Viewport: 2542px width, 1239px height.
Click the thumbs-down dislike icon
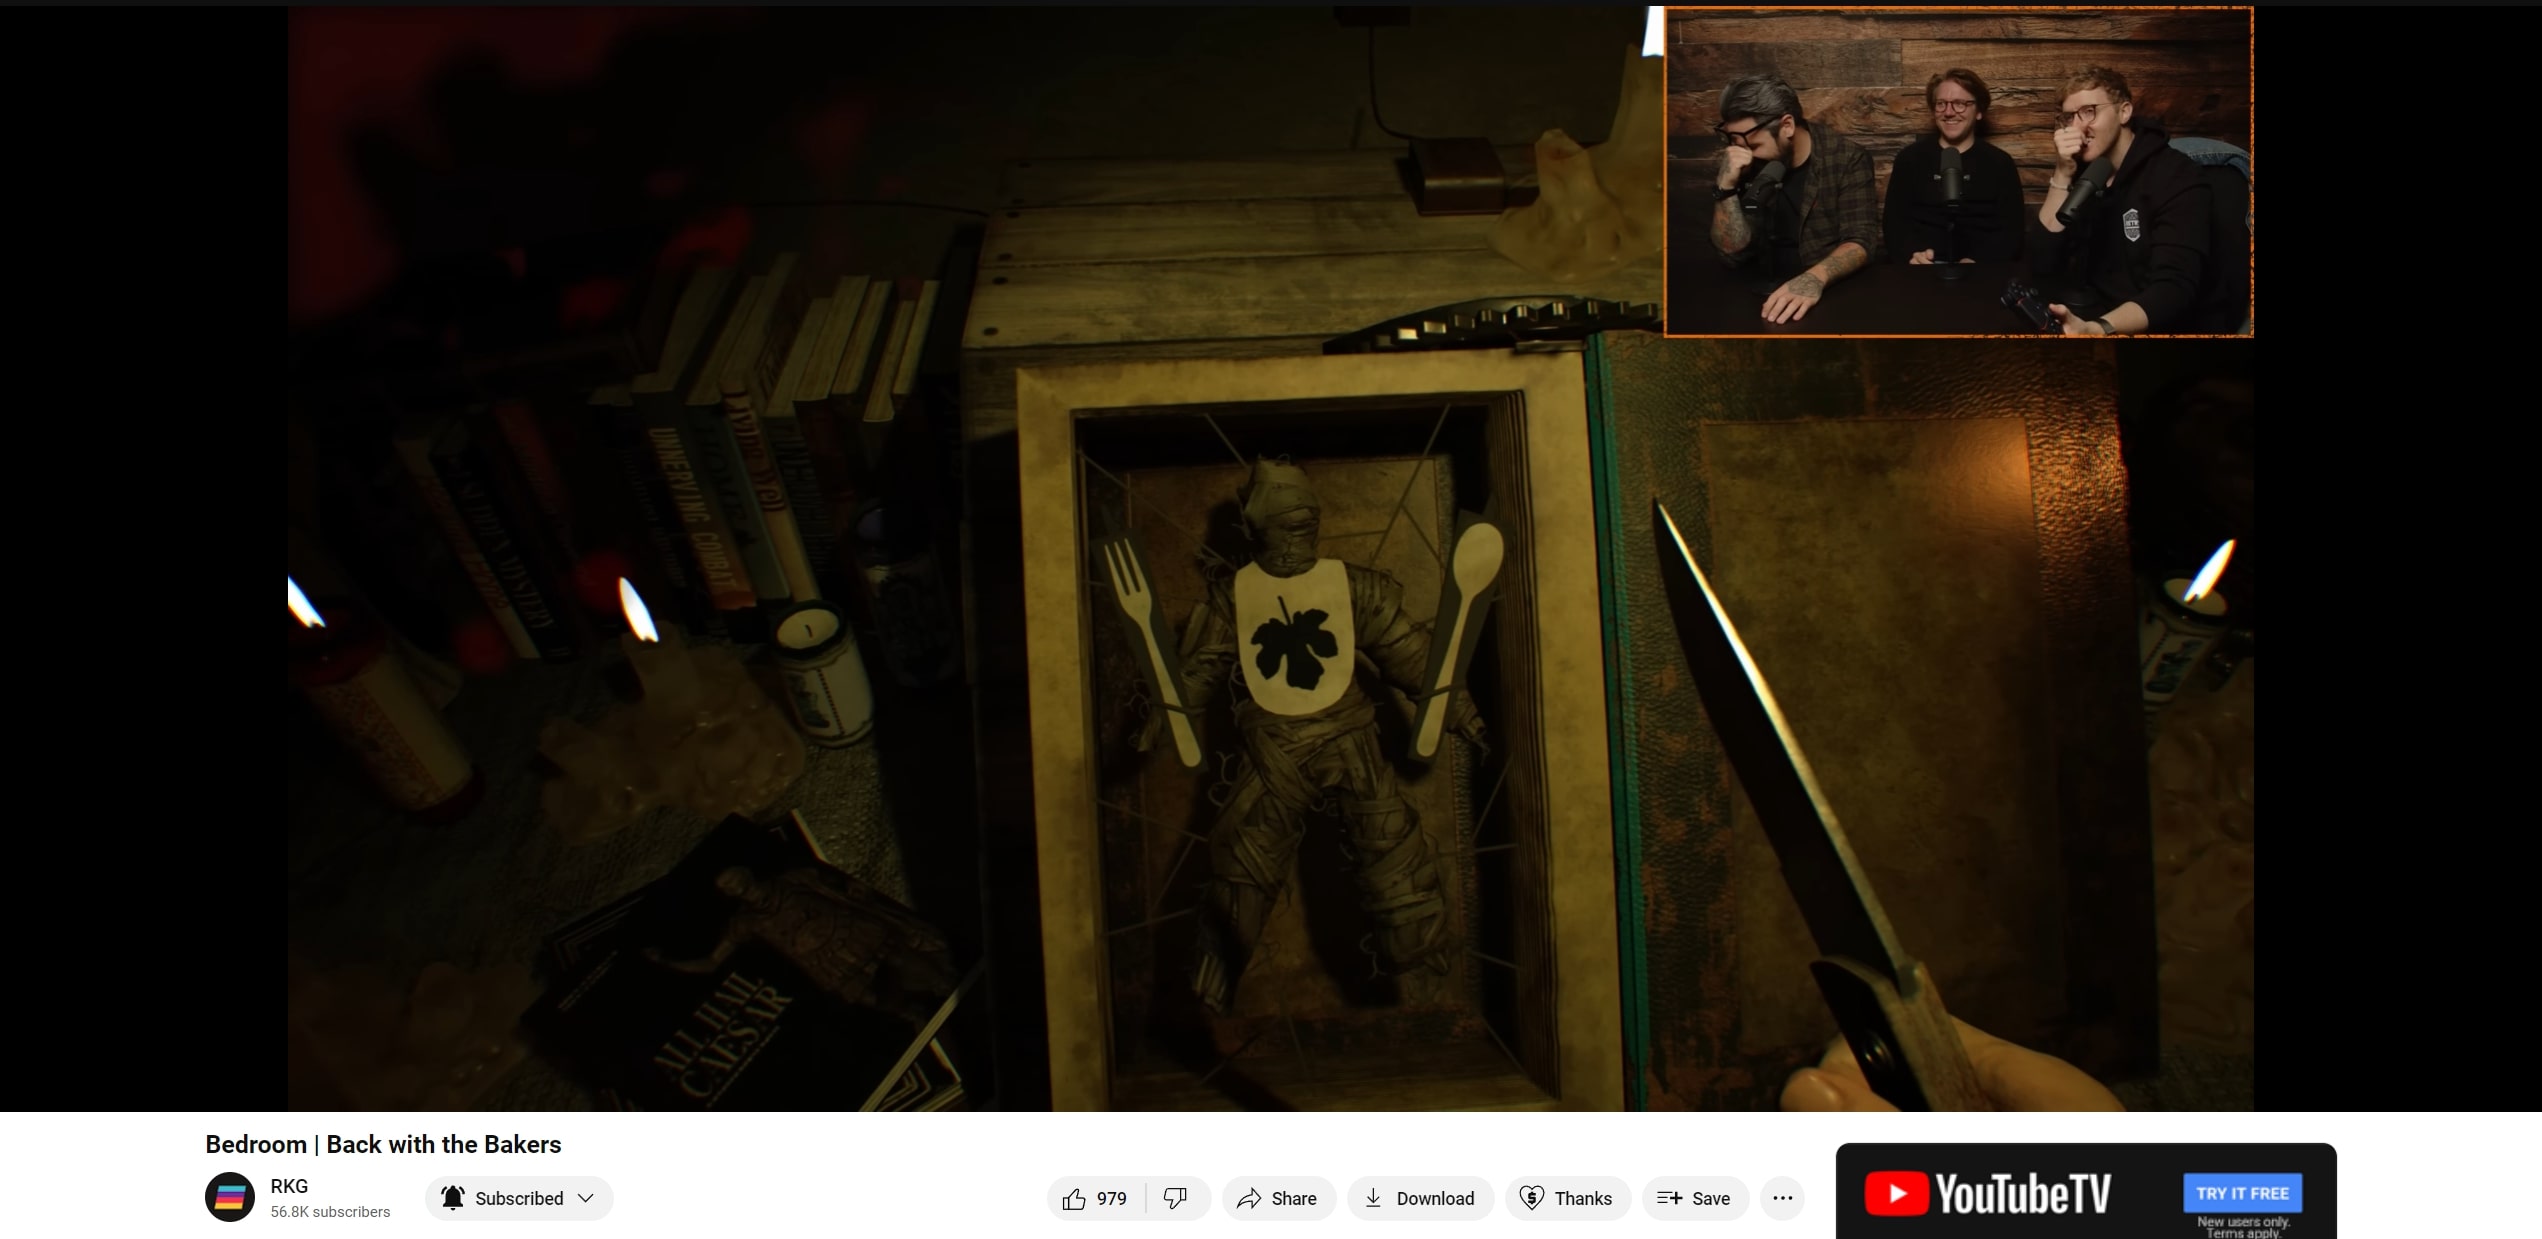coord(1177,1198)
